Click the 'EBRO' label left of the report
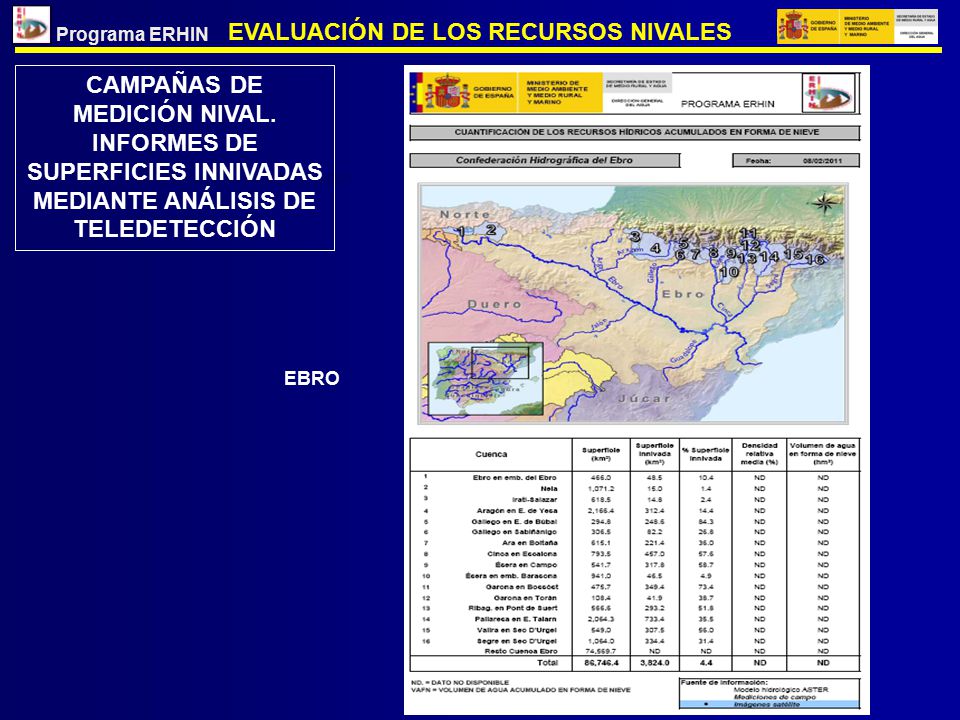Screen dimensions: 960x720 pyautogui.click(x=312, y=378)
